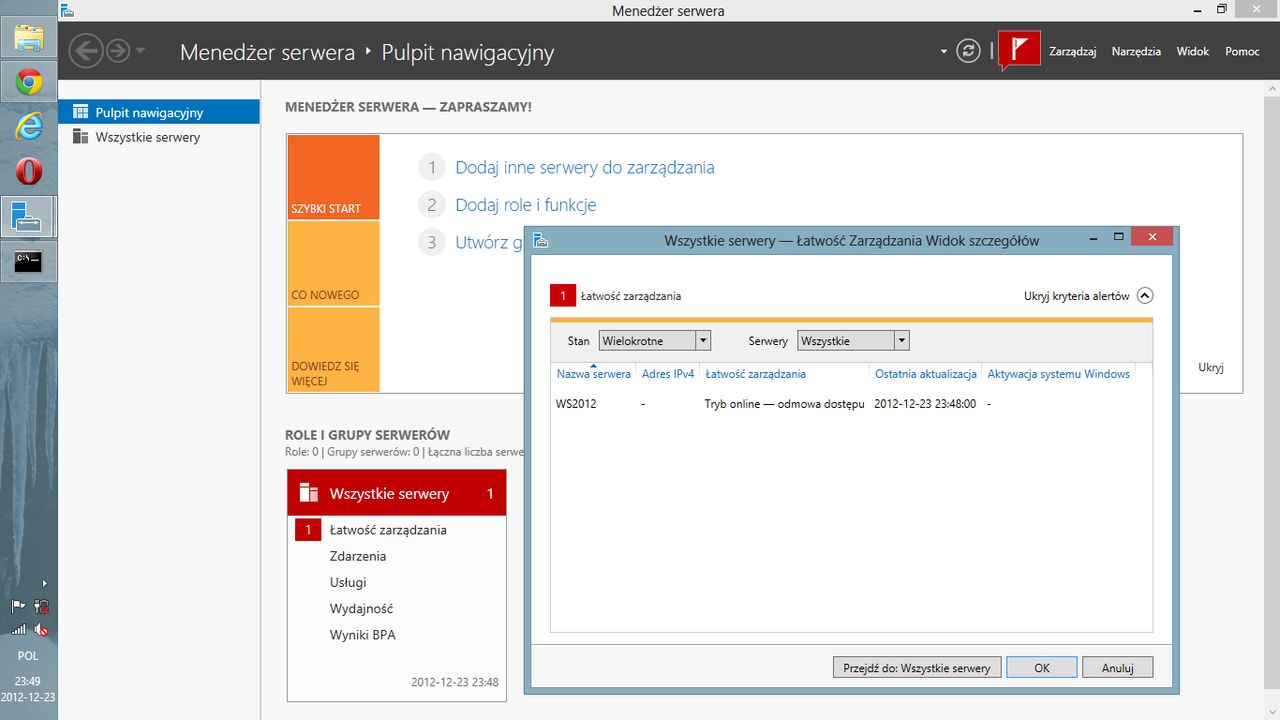Click Ukryj link in welcome panel

coord(1211,367)
